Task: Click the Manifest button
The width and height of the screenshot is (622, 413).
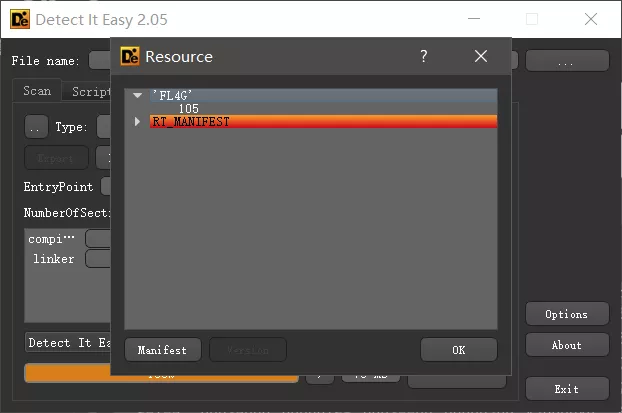Action: pyautogui.click(x=163, y=350)
